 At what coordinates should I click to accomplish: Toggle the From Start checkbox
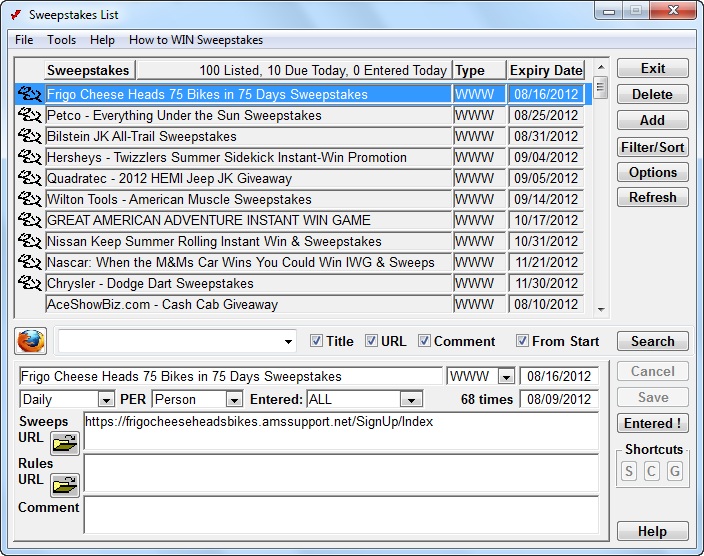522,341
